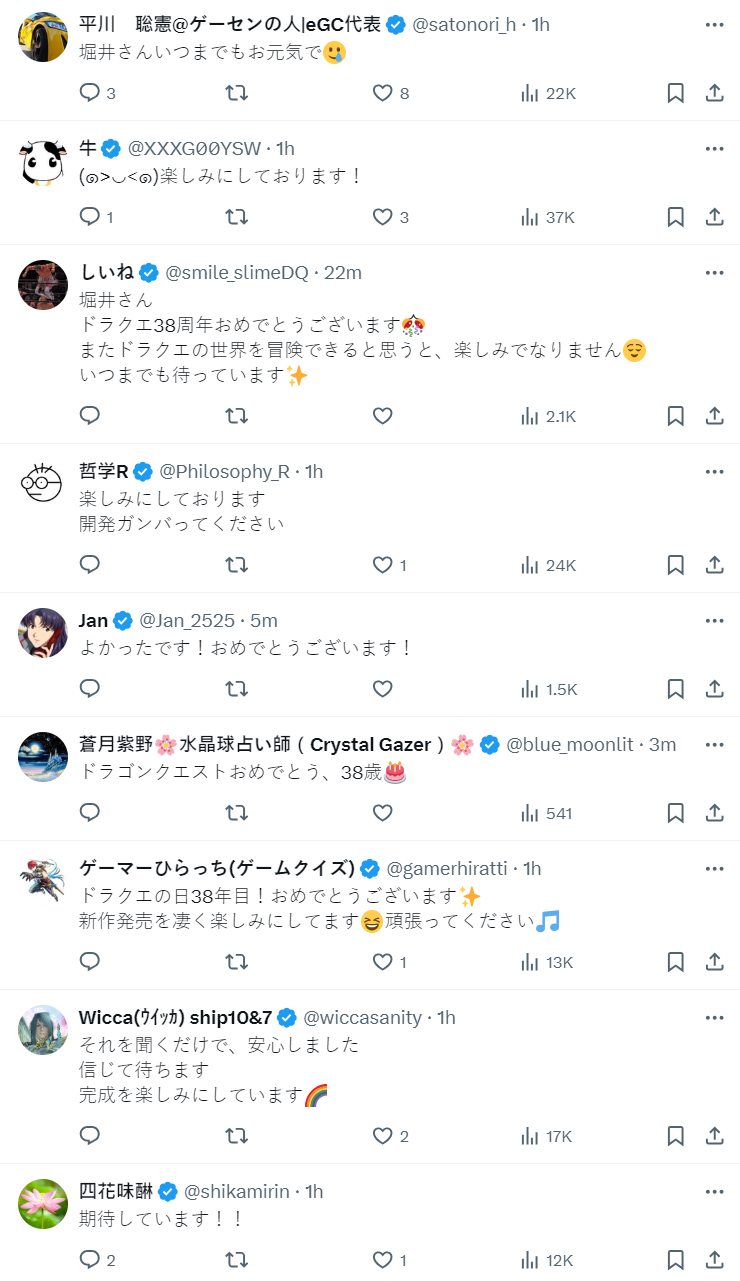Like the tweet by 牛
The height and width of the screenshot is (1281, 740).
point(382,217)
